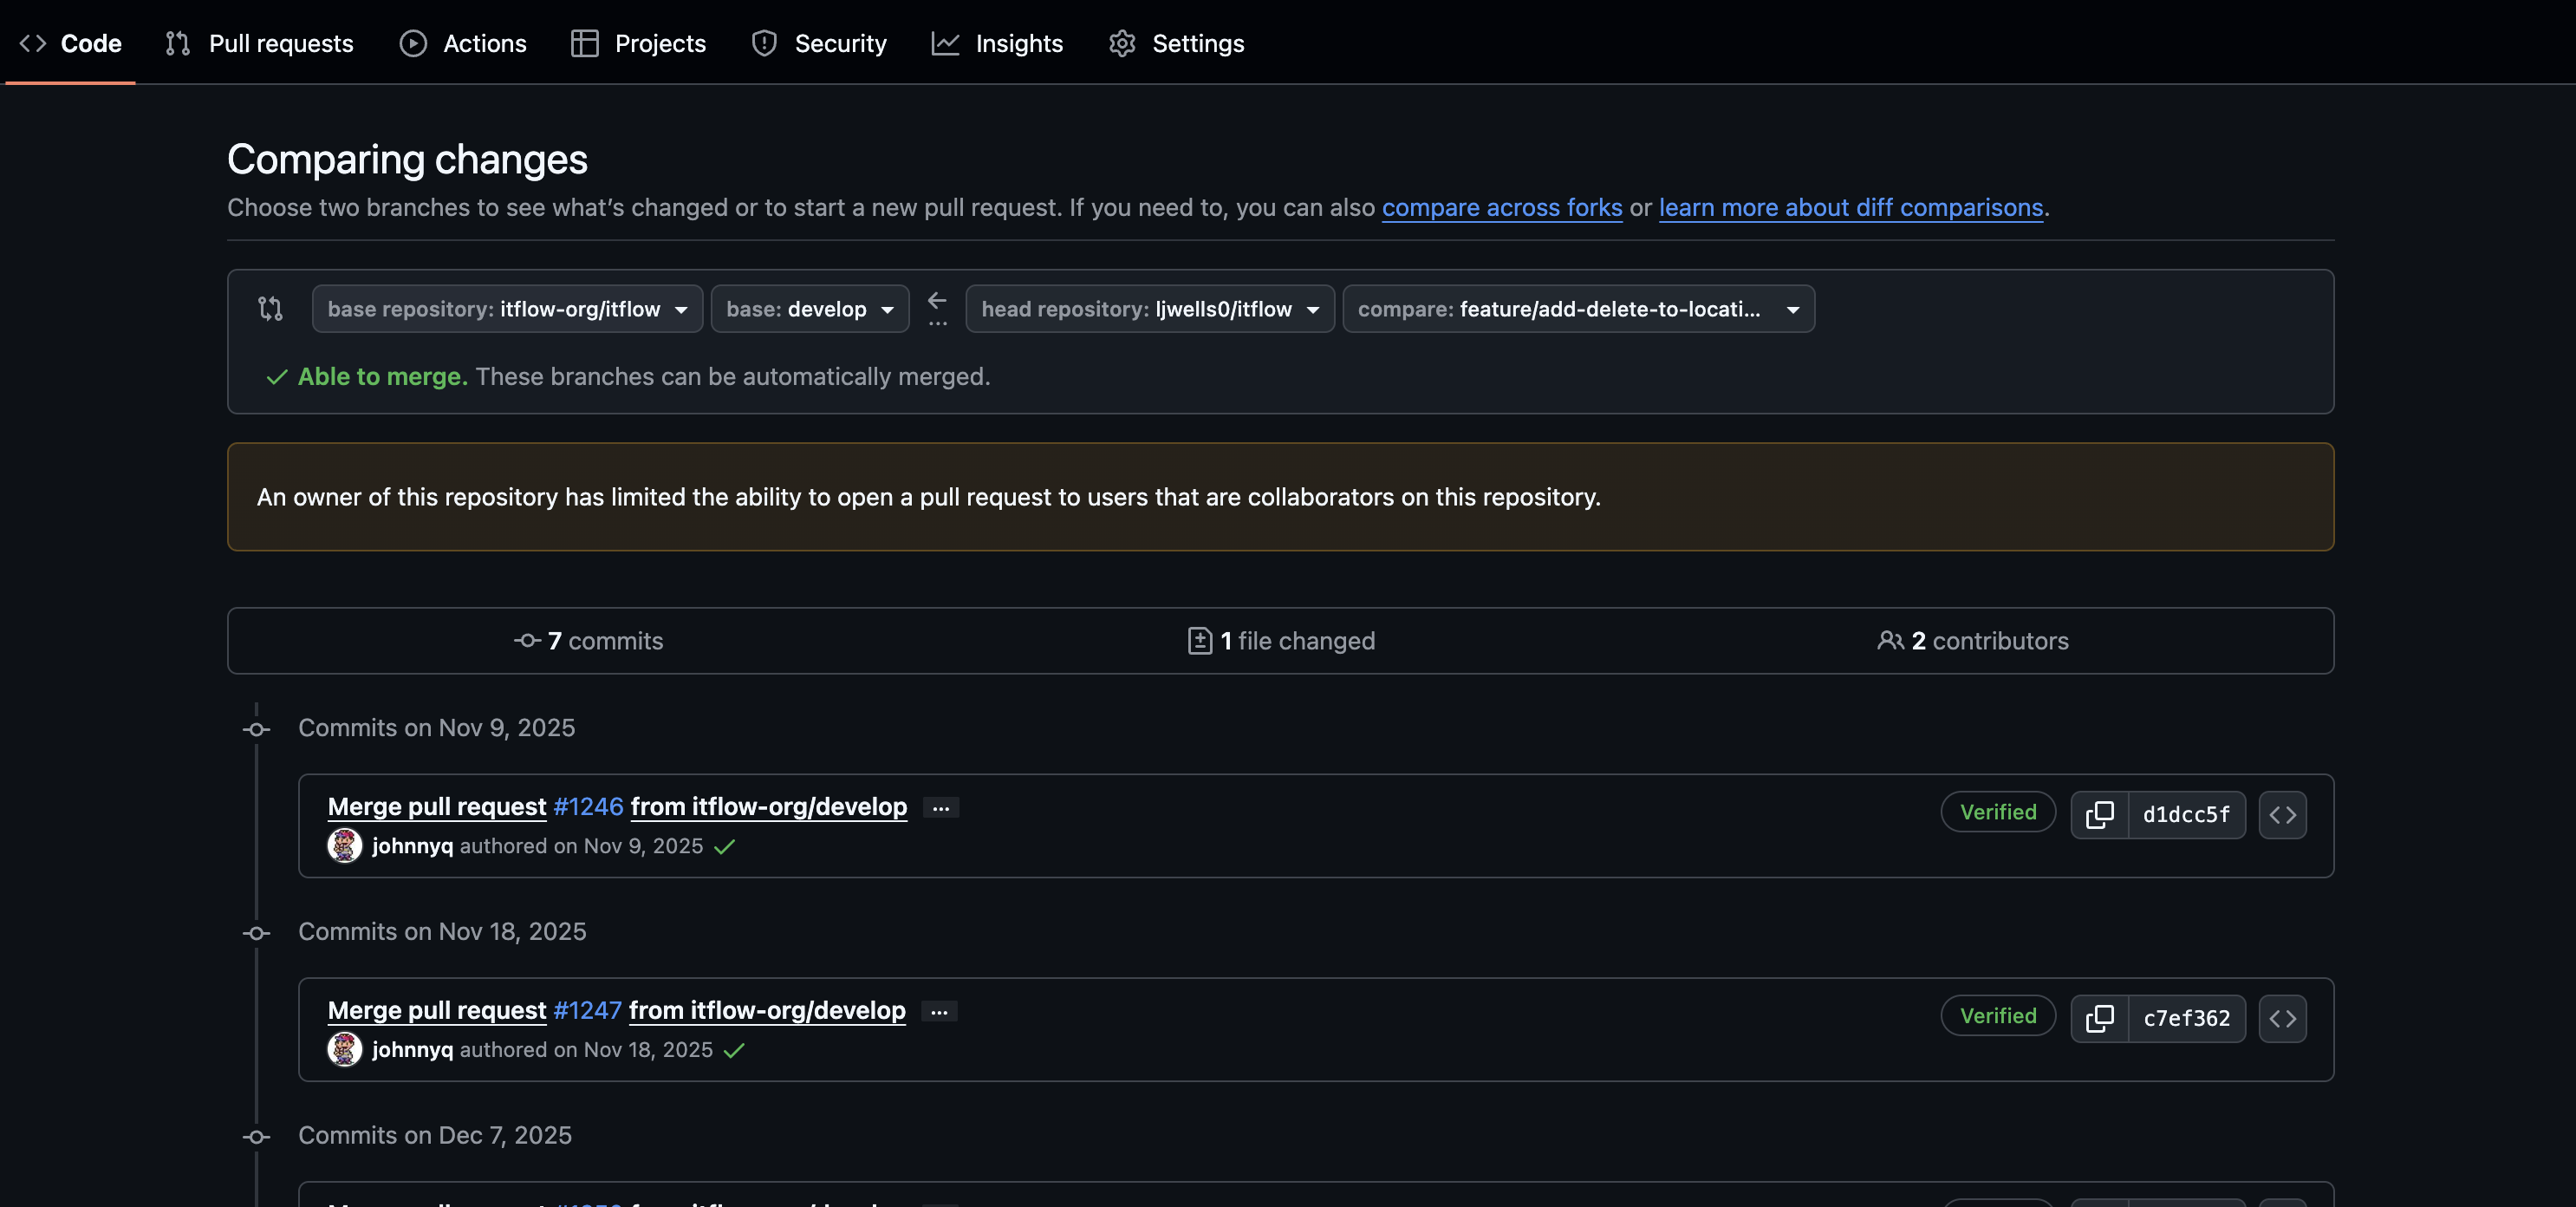
Task: Click the #1246 pull request number link
Action: (x=588, y=806)
